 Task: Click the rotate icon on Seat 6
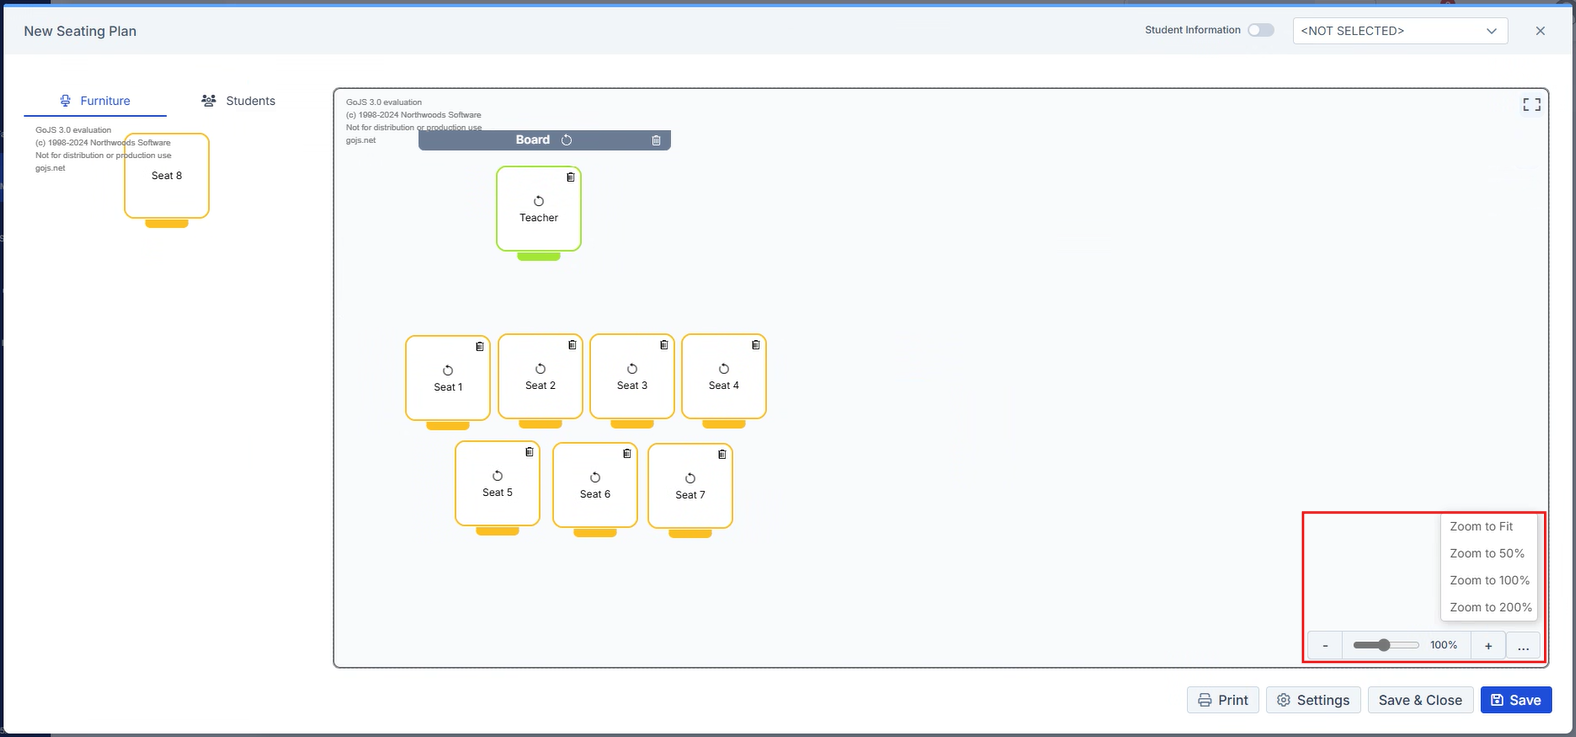click(595, 478)
